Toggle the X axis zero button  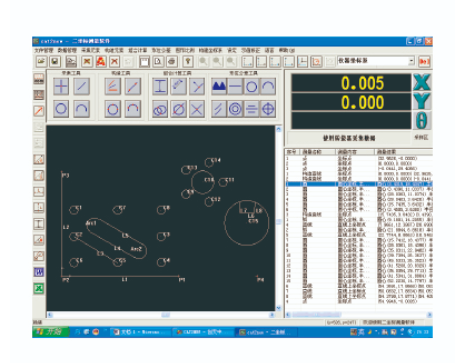422,82
